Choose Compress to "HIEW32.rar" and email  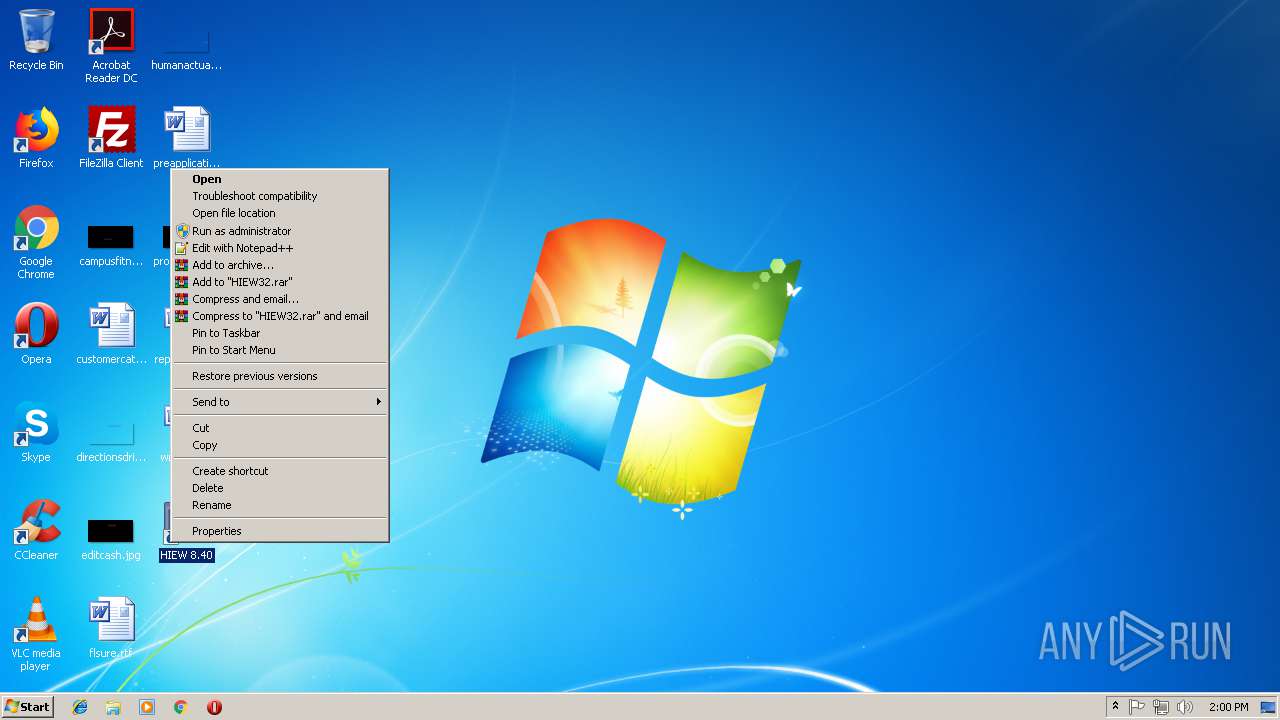(280, 316)
